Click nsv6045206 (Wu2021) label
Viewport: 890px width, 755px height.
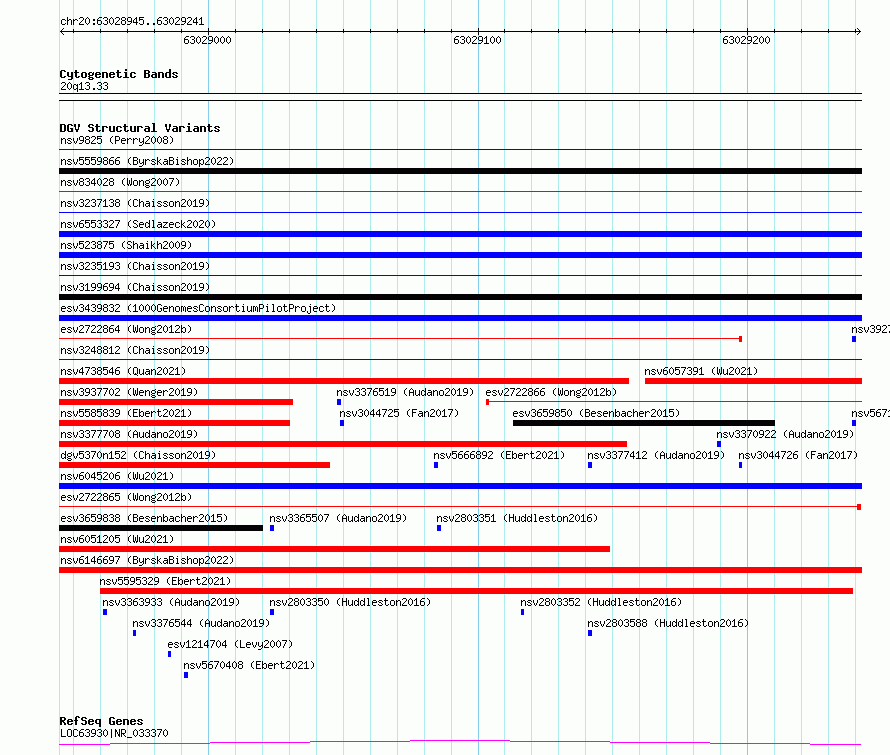point(117,476)
